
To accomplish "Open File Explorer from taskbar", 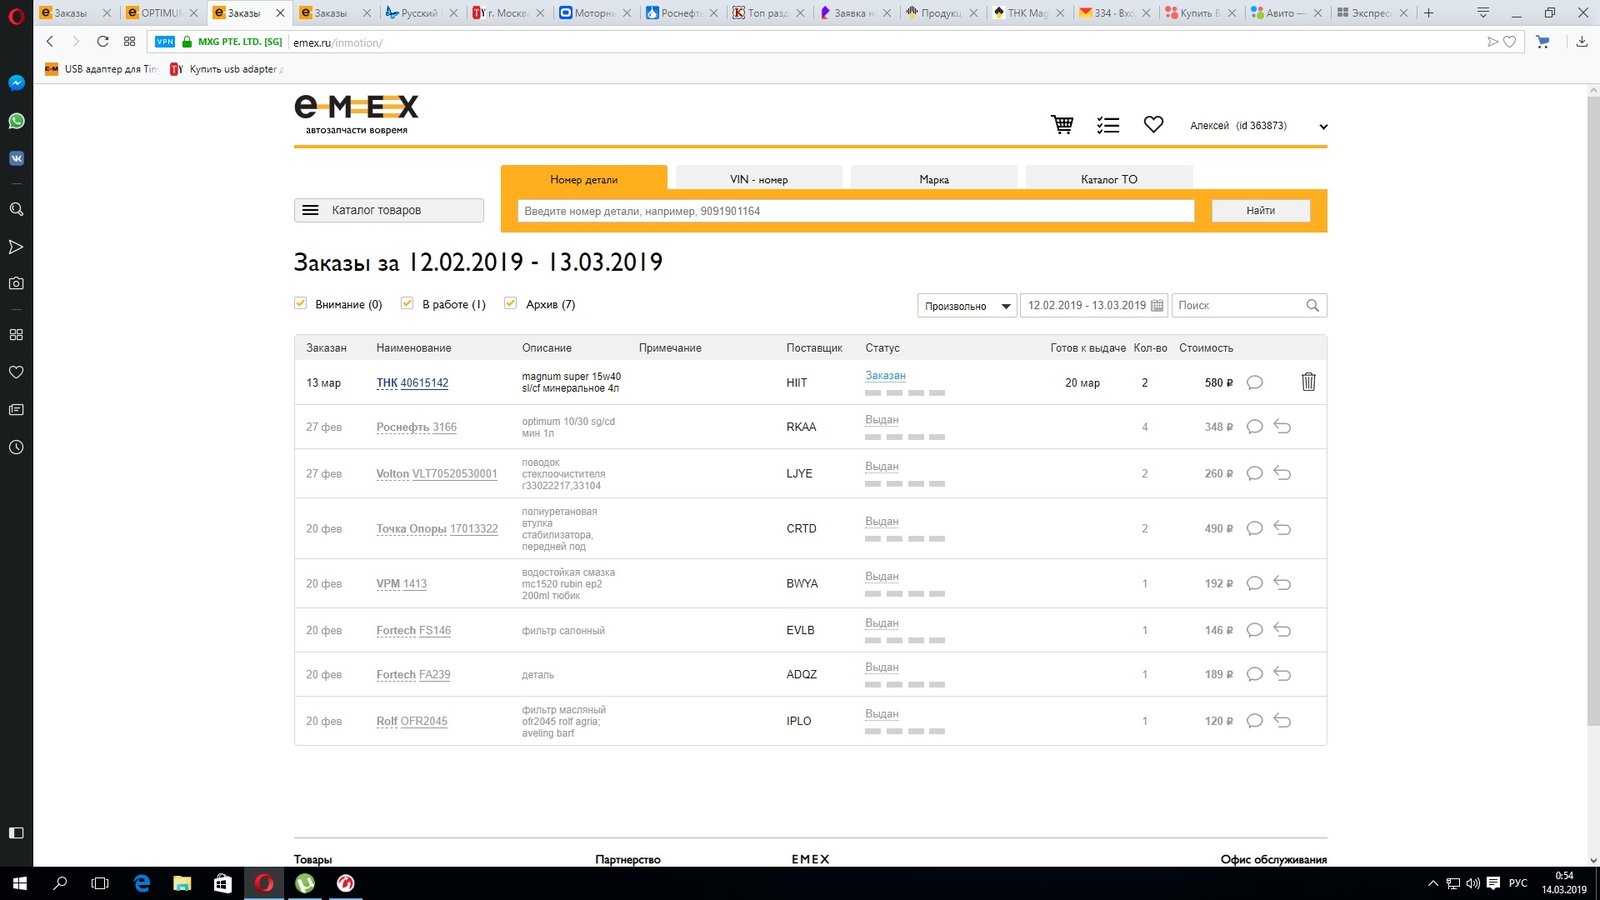I will (182, 883).
